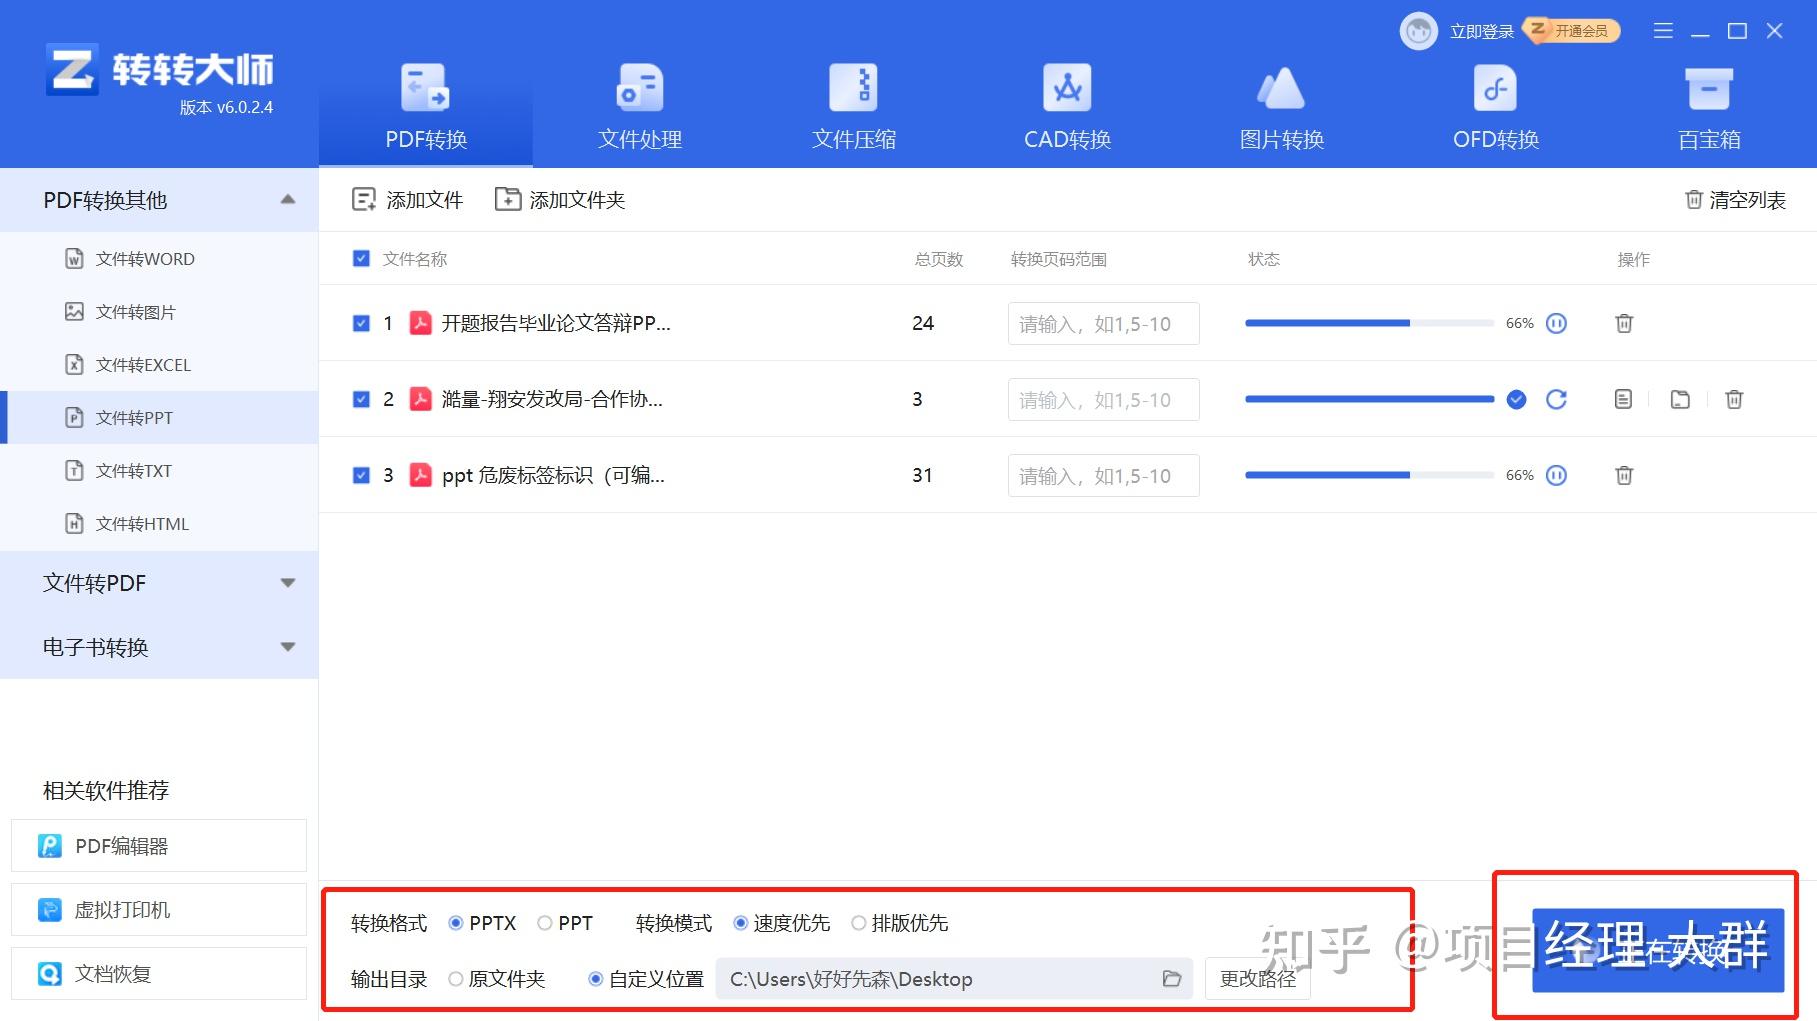Expand the 电子书转换 section
This screenshot has height=1021, width=1817.
tap(288, 647)
